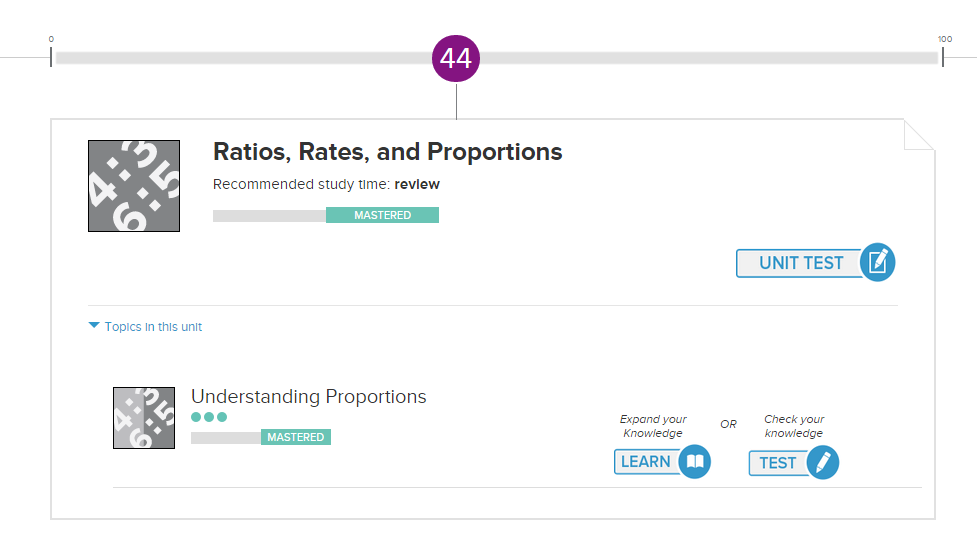Screen dimensions: 977x548
Task: Collapse the Topics in this unit triangle
Action: click(94, 325)
